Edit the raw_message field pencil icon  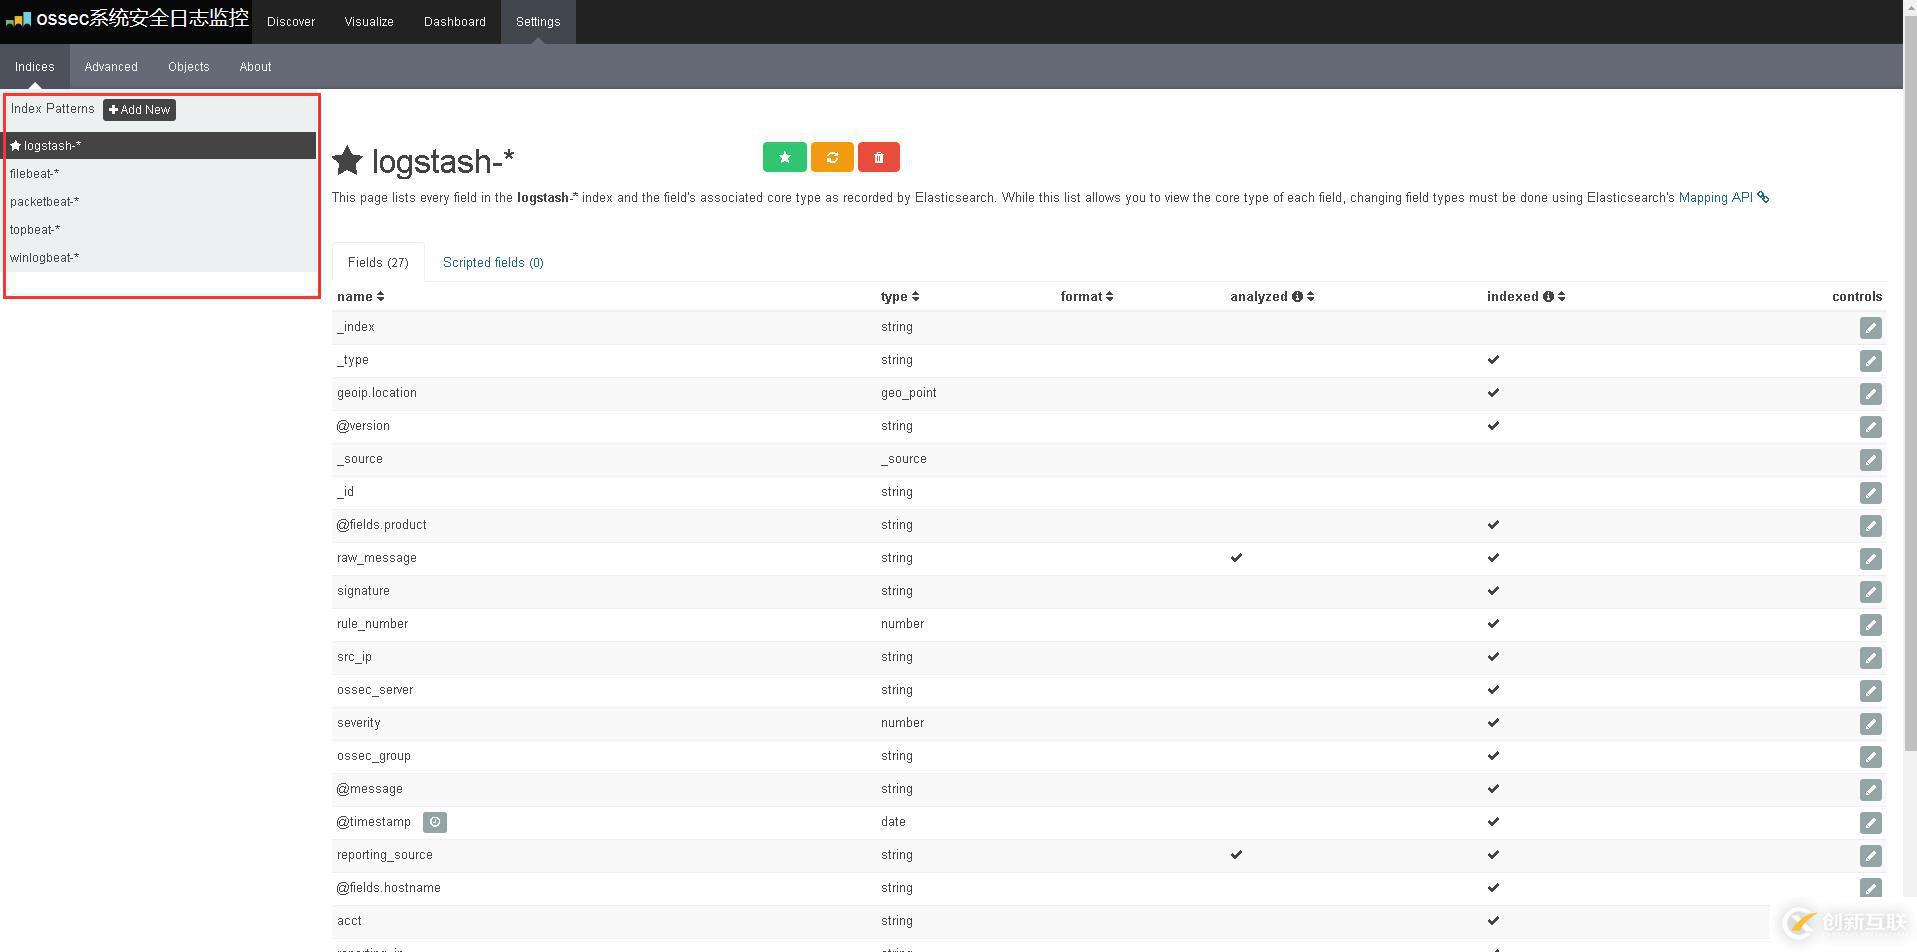tap(1870, 559)
